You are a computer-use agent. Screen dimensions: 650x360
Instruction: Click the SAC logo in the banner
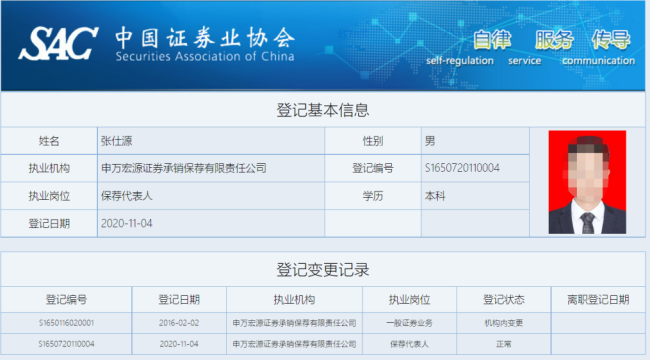pyautogui.click(x=58, y=43)
